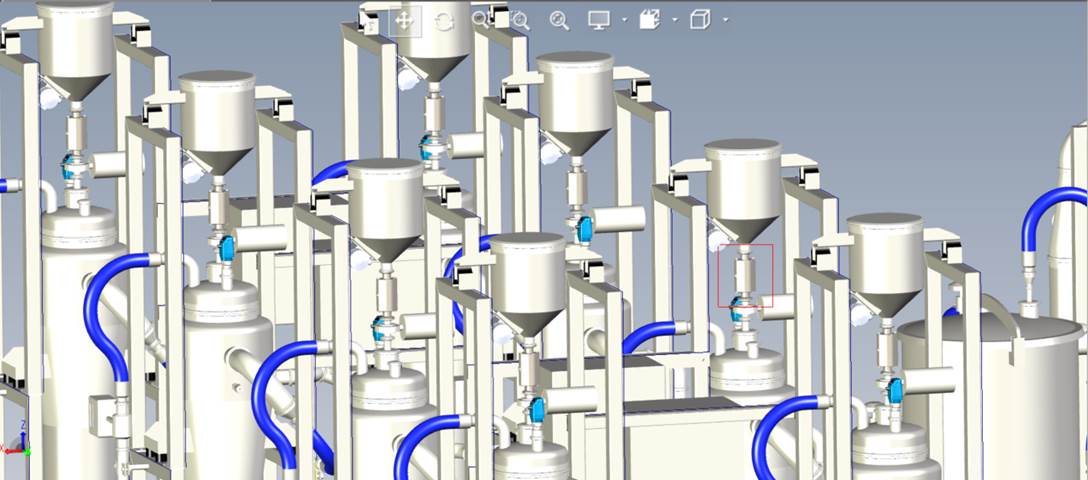Viewport: 1088px width, 480px height.
Task: Click the monitor display settings icon
Action: coord(599,20)
